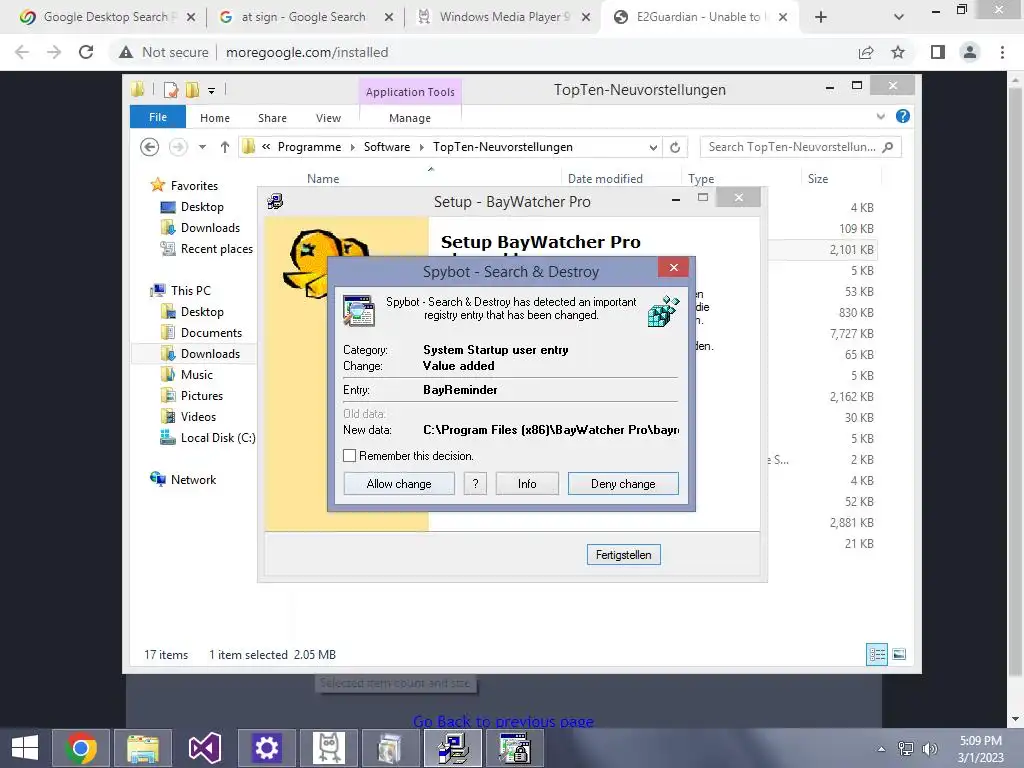
Task: Click New folder icon in quick access toolbar
Action: (x=192, y=89)
